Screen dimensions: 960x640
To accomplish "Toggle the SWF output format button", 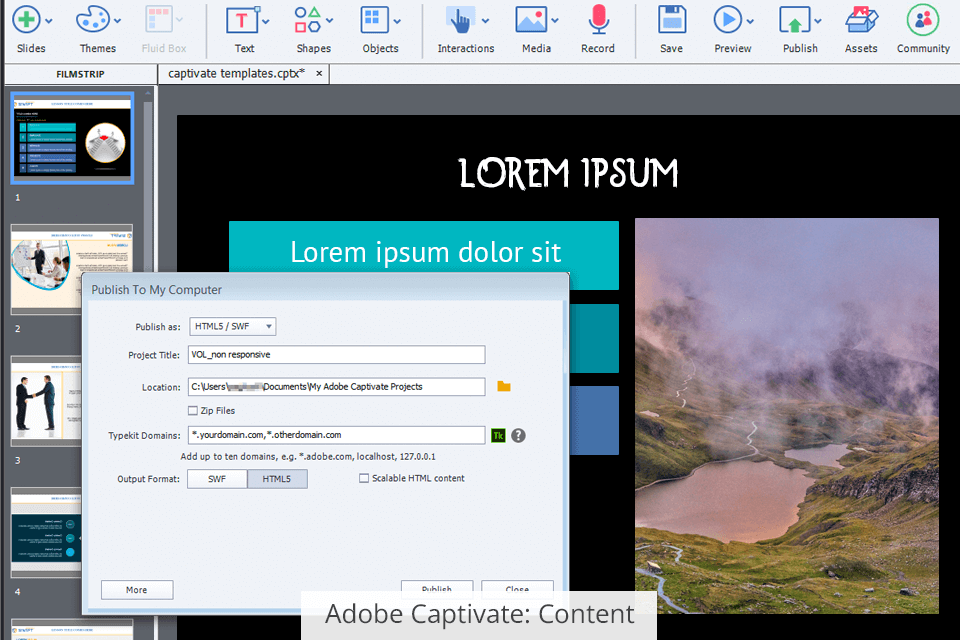I will click(x=217, y=479).
